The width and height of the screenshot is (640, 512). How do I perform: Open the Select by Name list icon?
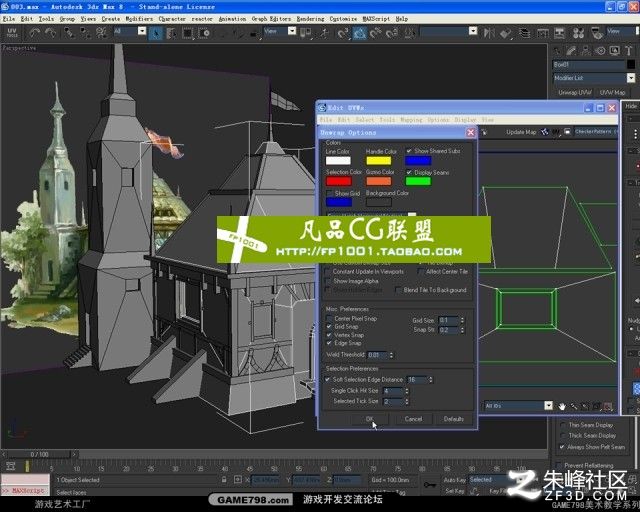point(171,33)
